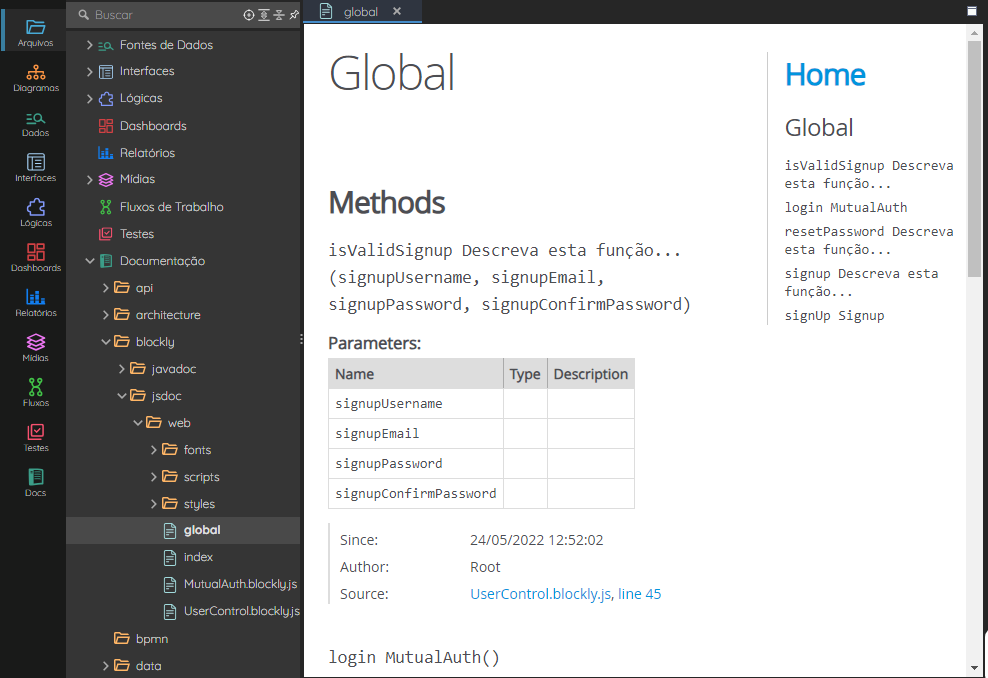Expand the api folder
Image resolution: width=988 pixels, height=678 pixels.
[105, 288]
